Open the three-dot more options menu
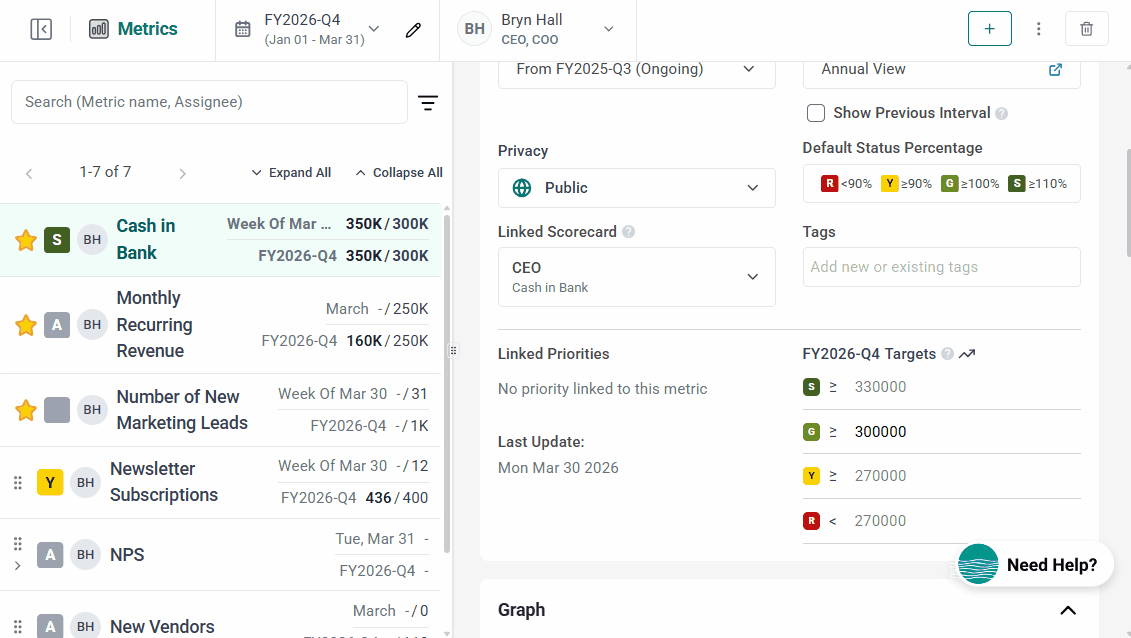The image size is (1131, 638). [x=1039, y=29]
